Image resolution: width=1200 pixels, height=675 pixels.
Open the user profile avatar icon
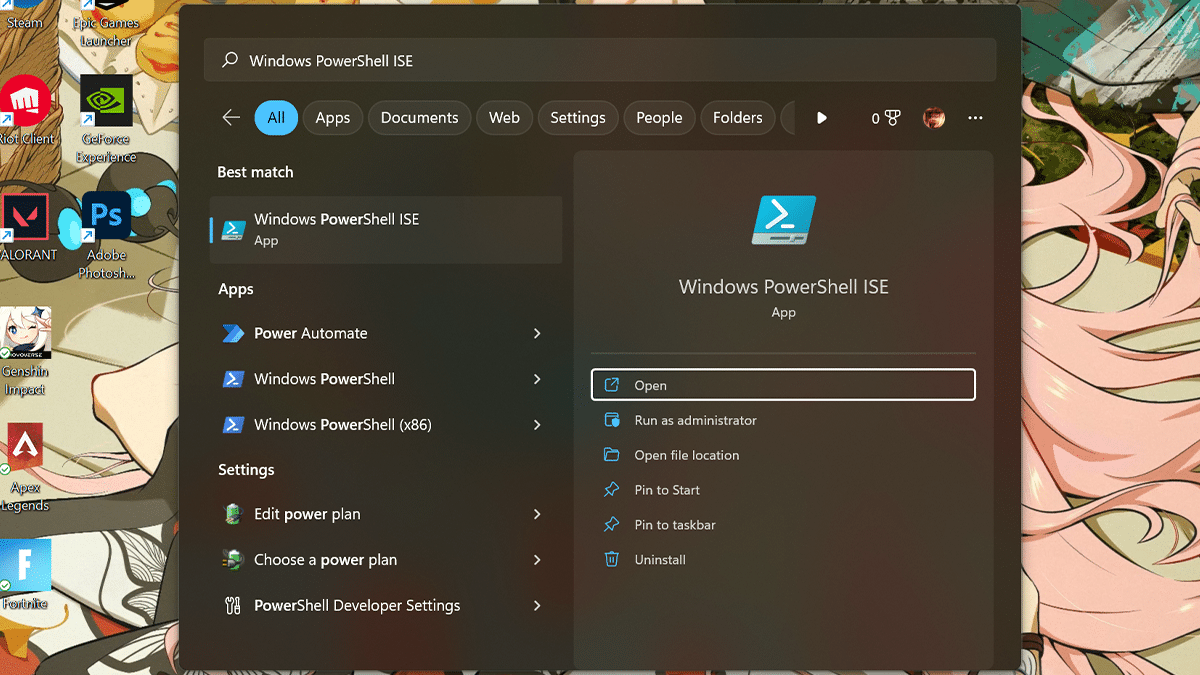934,118
